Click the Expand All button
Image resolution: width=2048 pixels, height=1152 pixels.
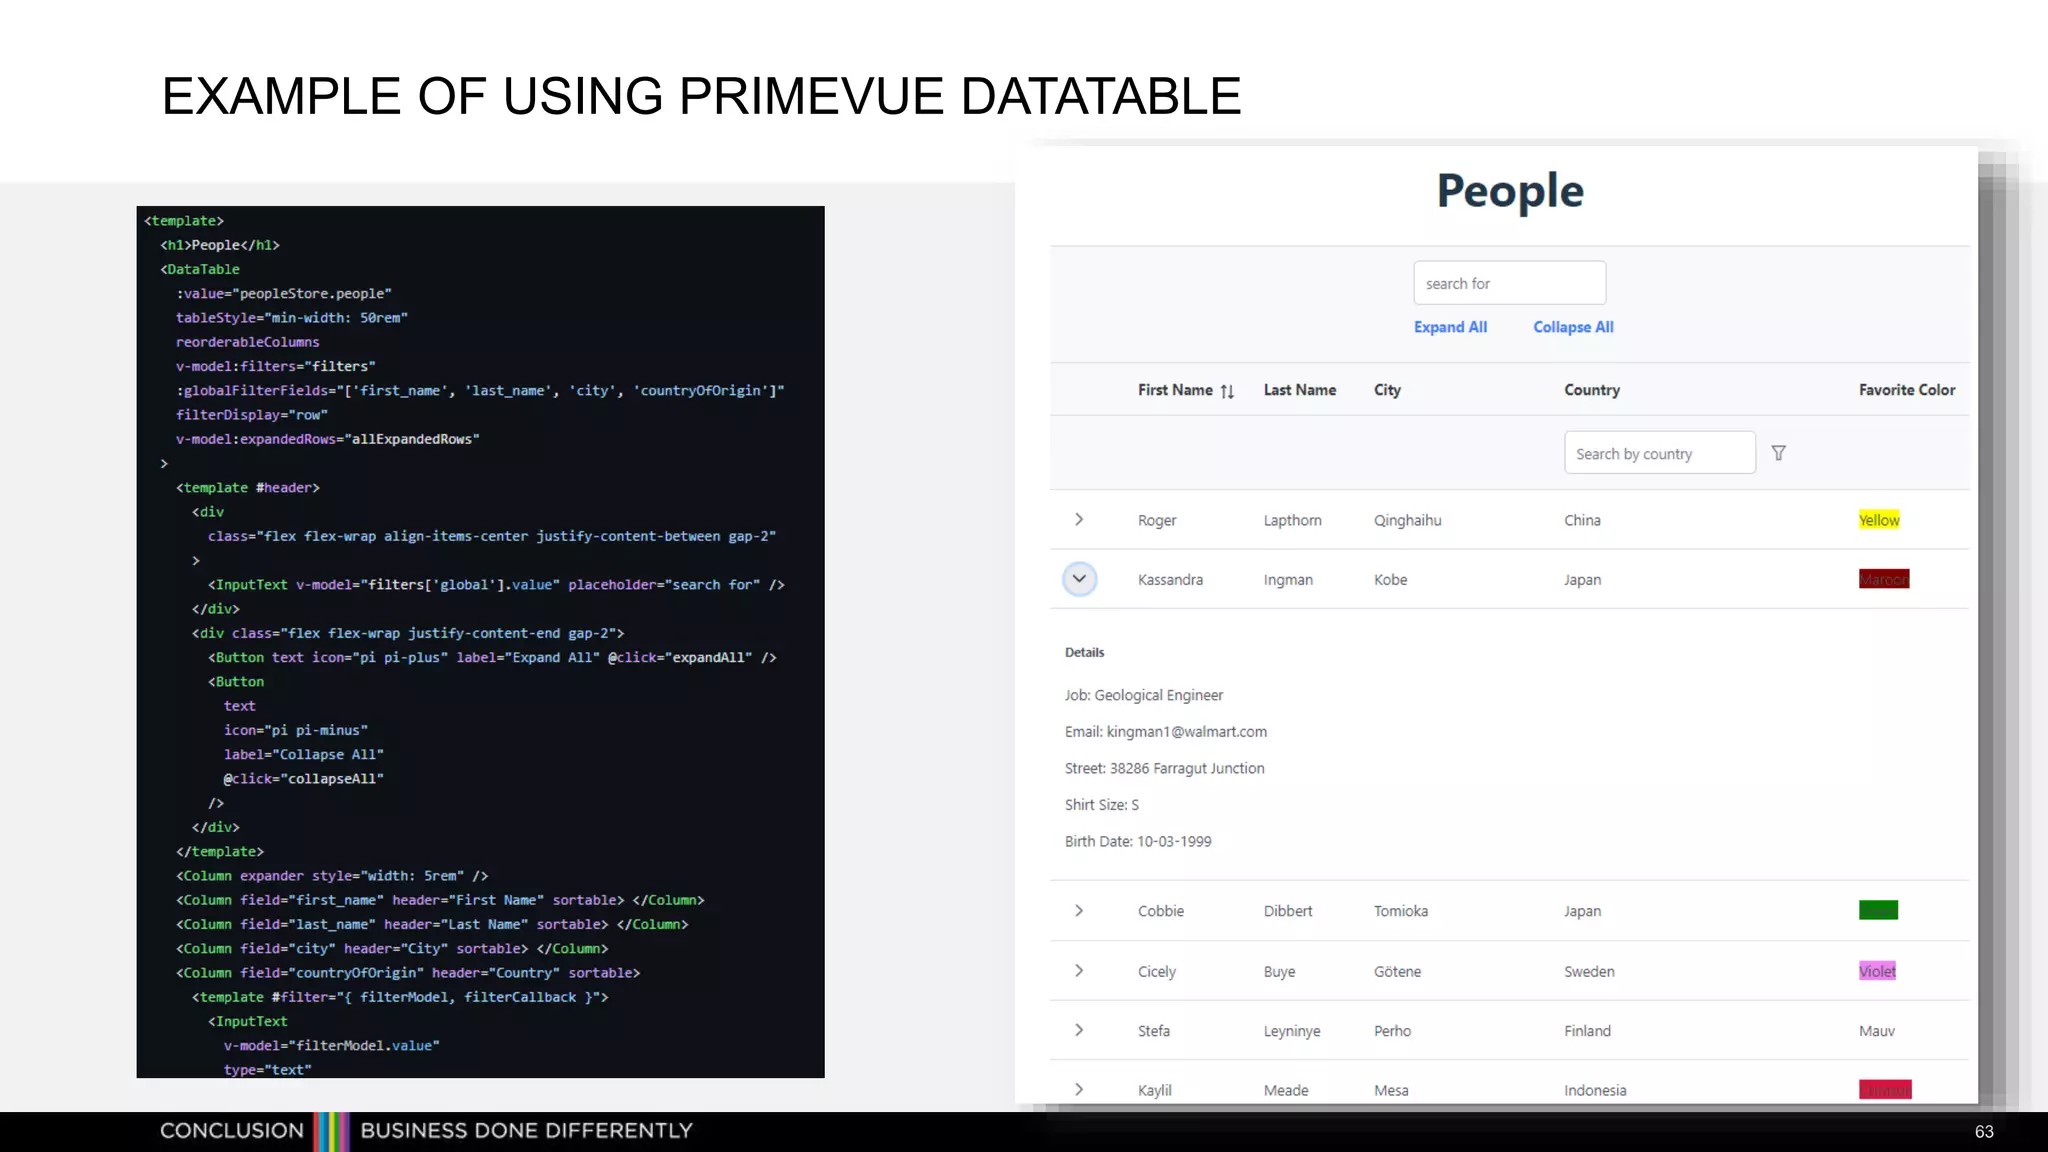(1450, 327)
